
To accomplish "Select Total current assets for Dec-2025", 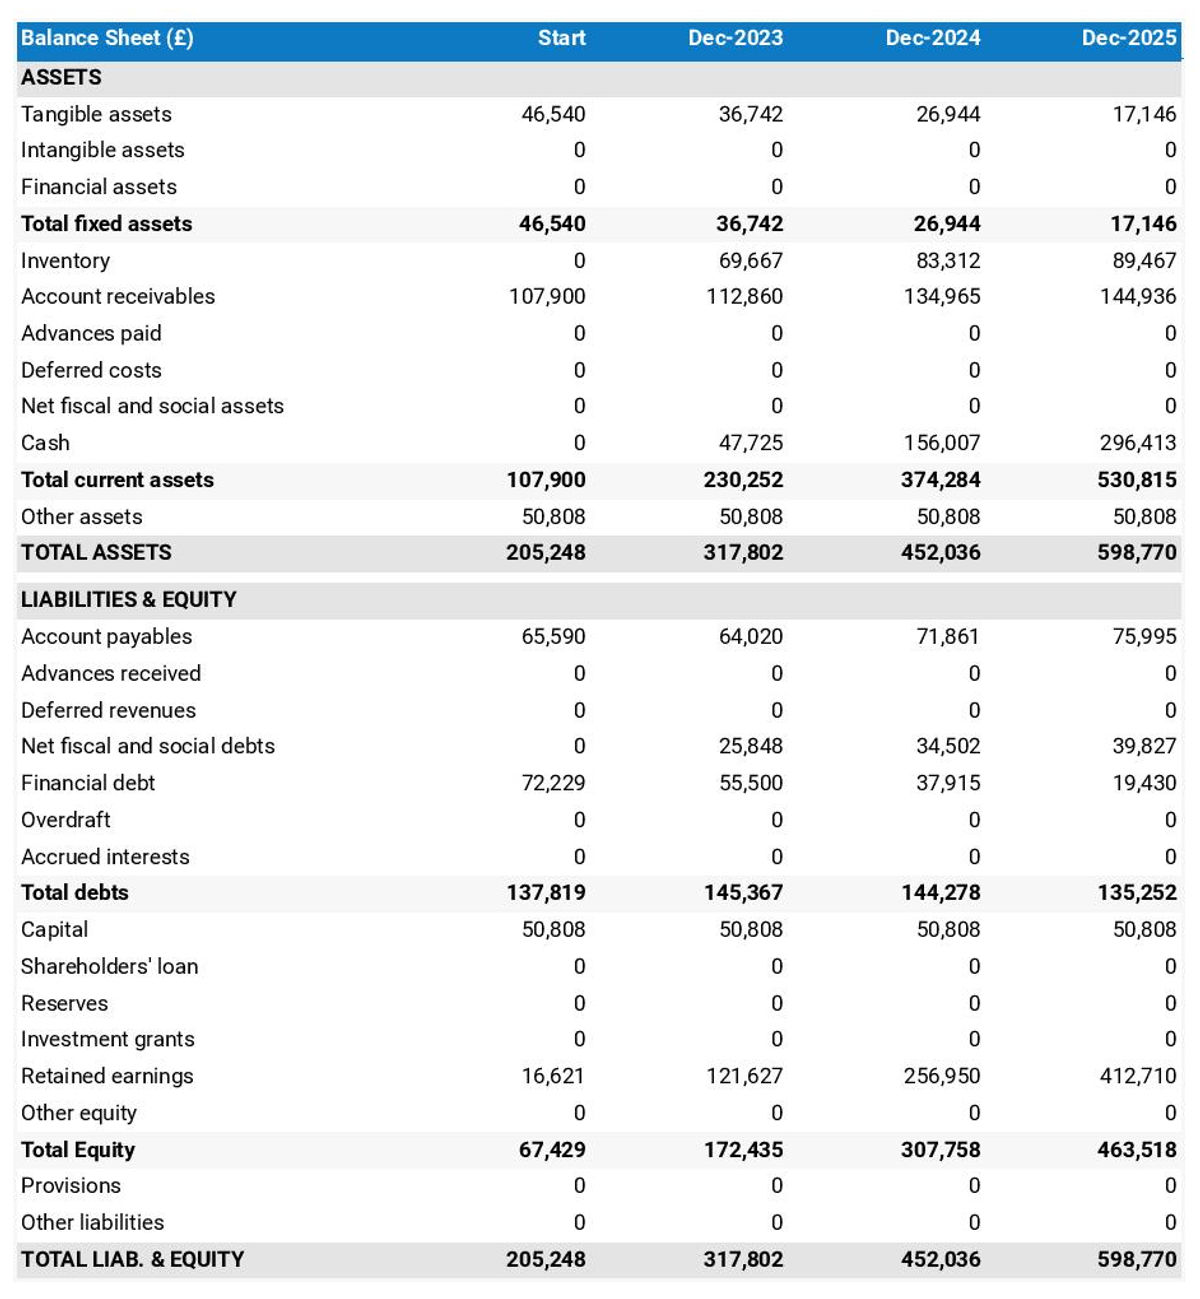I will pyautogui.click(x=1136, y=480).
